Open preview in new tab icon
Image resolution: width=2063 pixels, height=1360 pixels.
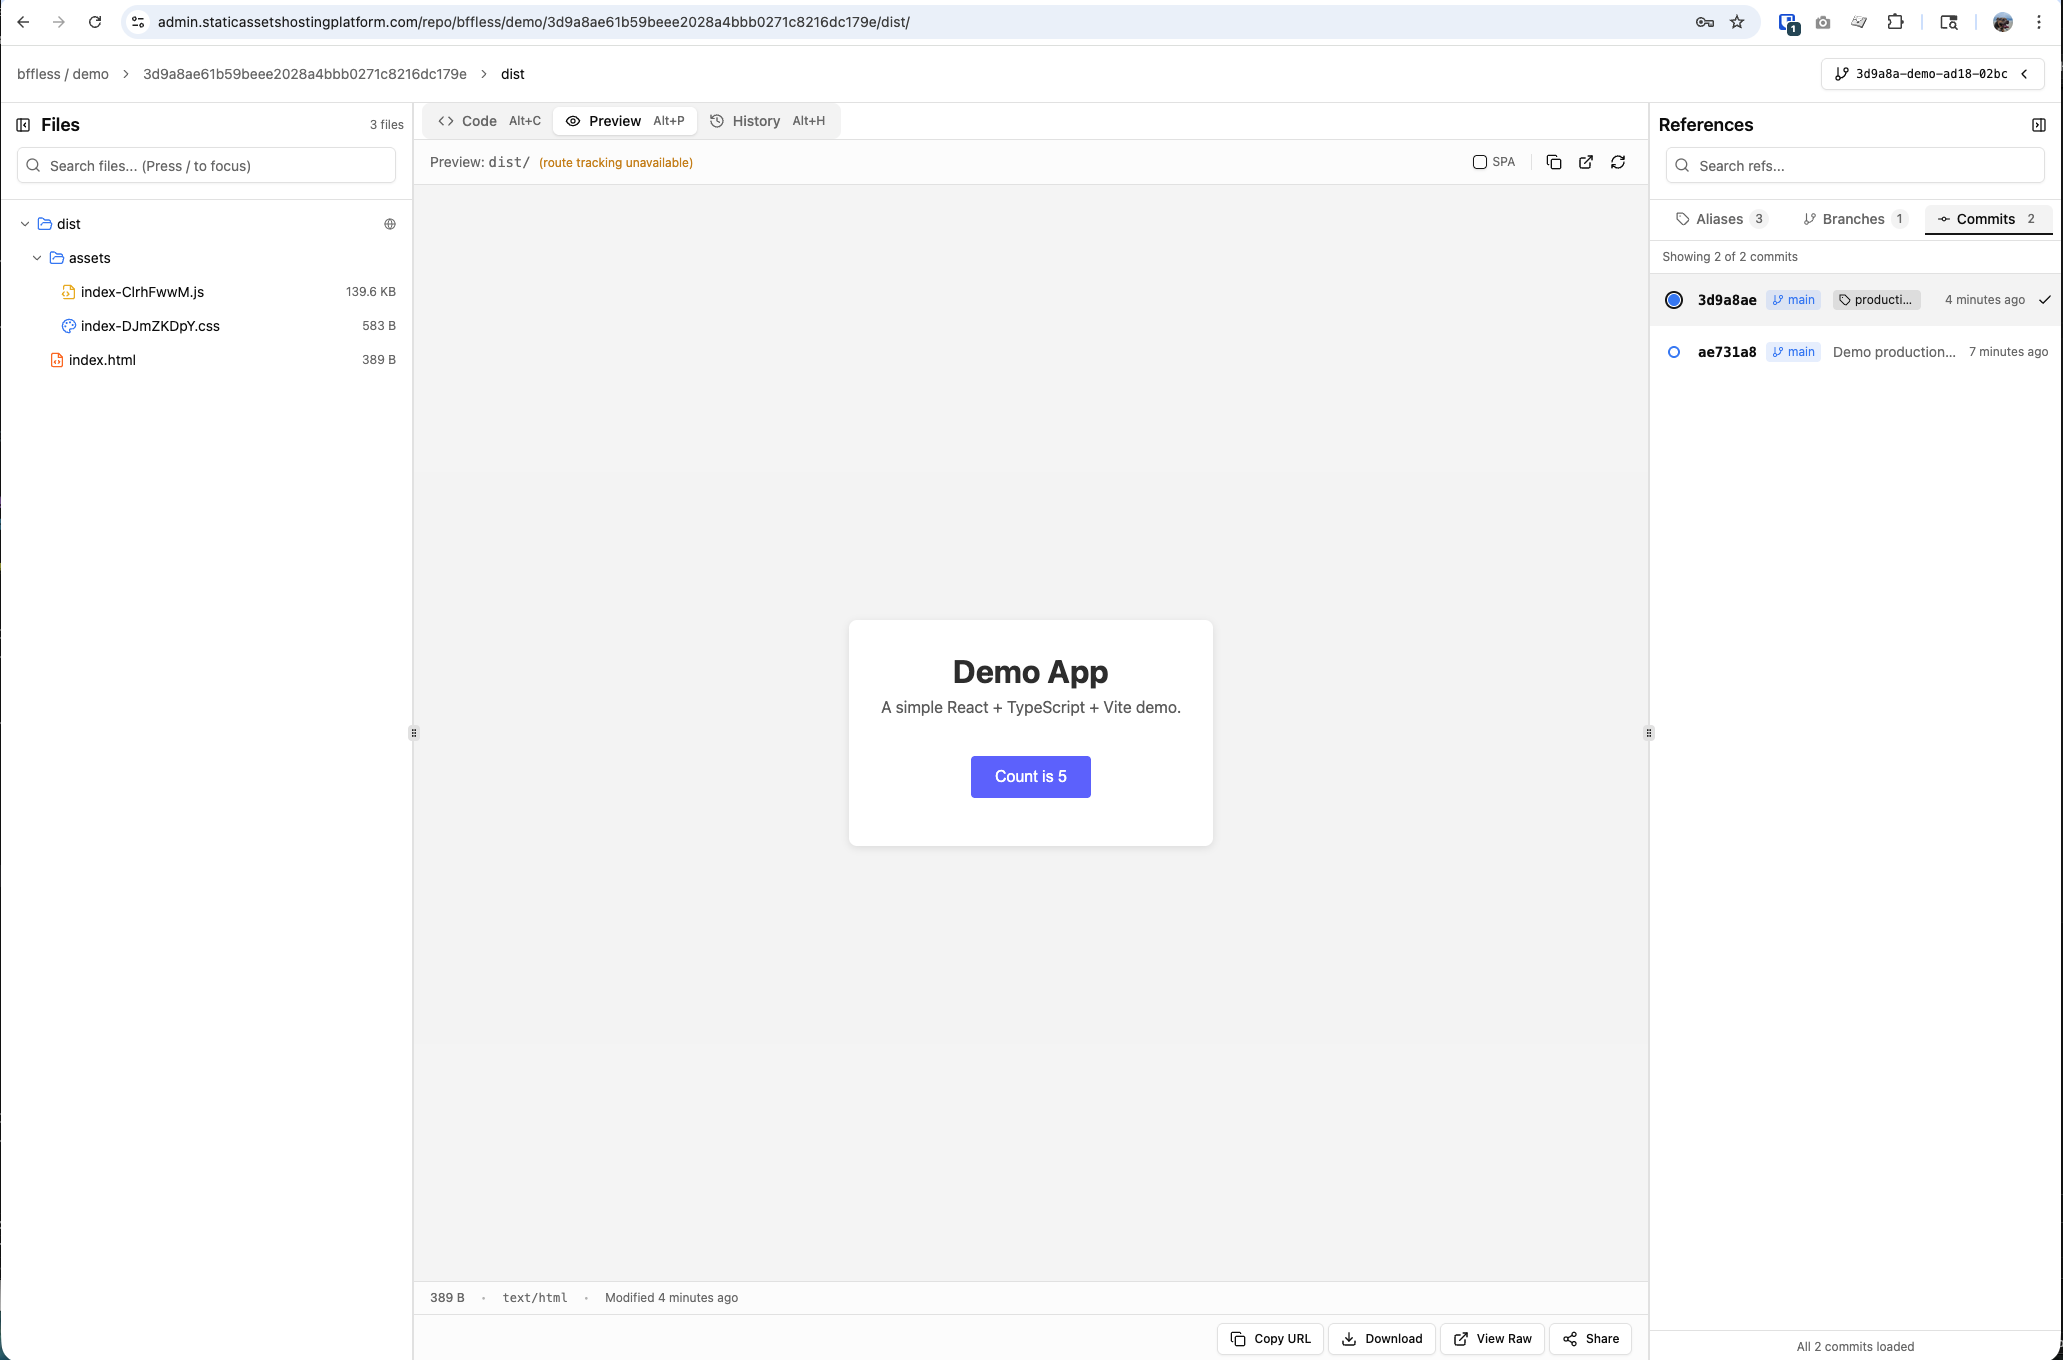[x=1586, y=162]
